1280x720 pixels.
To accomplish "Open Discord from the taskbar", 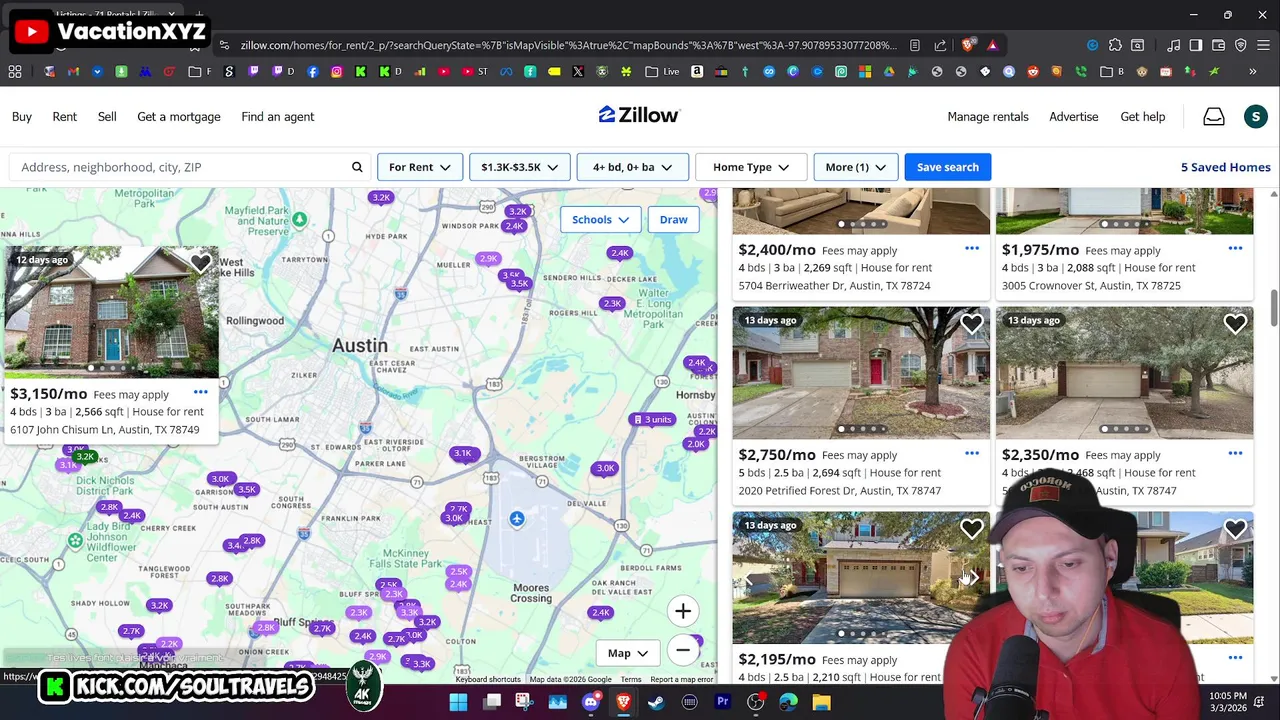I will point(590,702).
